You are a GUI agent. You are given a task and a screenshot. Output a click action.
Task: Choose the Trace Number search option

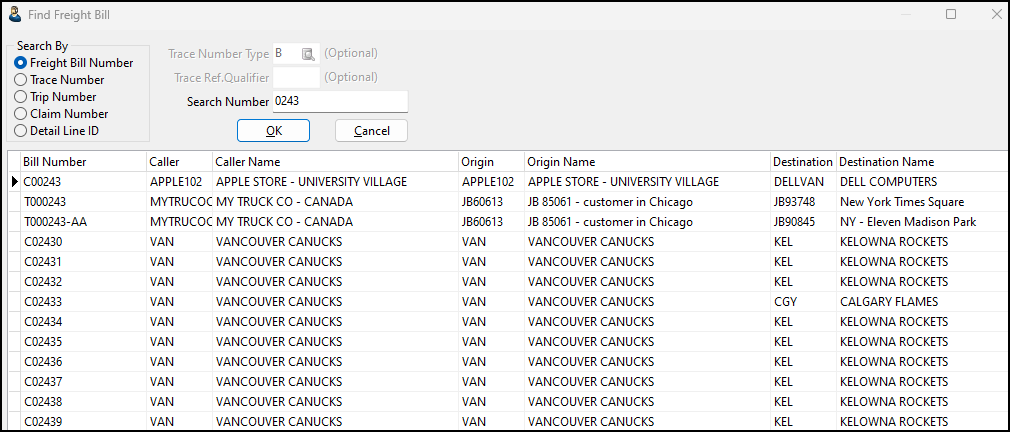pyautogui.click(x=20, y=80)
